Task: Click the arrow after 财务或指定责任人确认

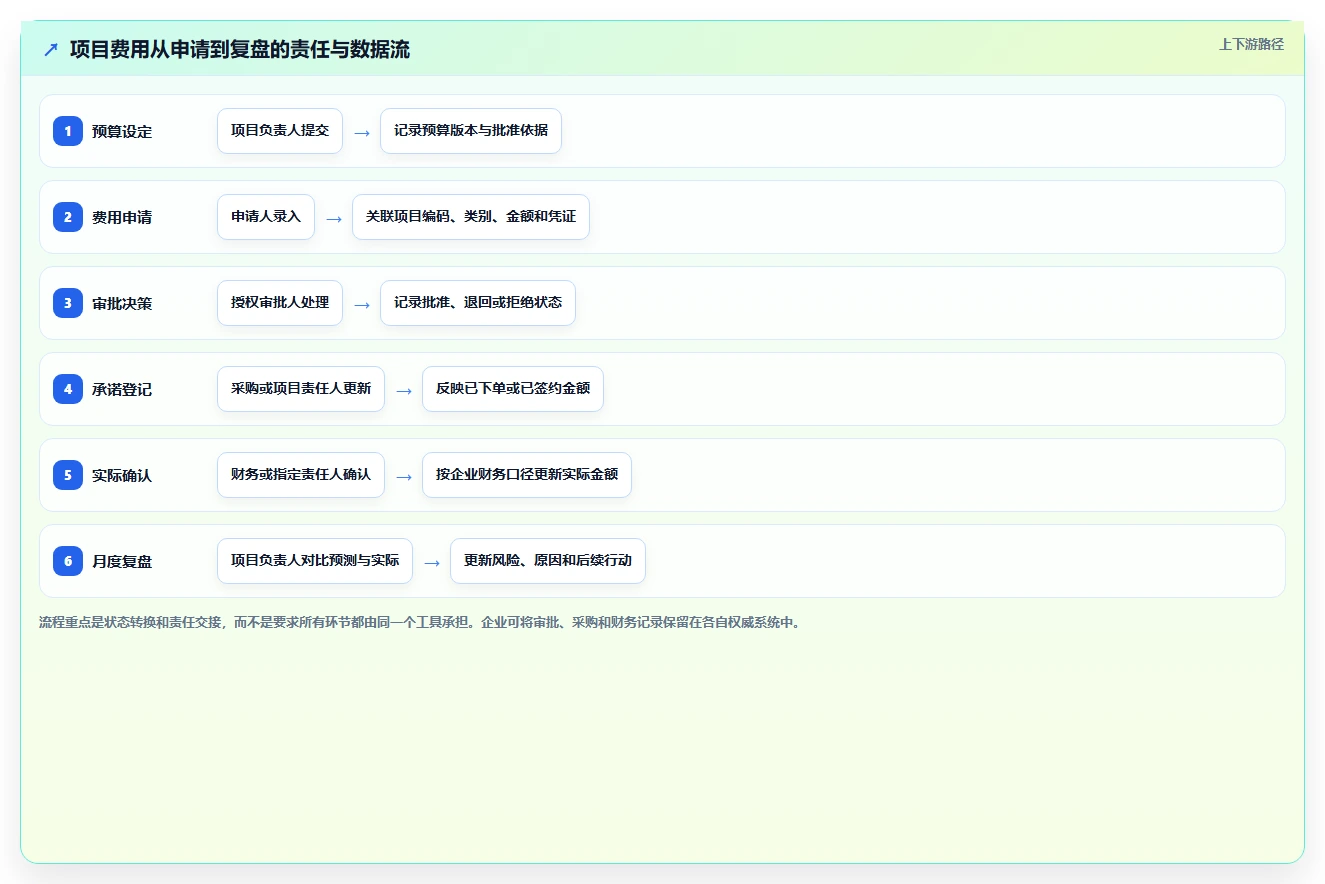Action: pyautogui.click(x=404, y=476)
